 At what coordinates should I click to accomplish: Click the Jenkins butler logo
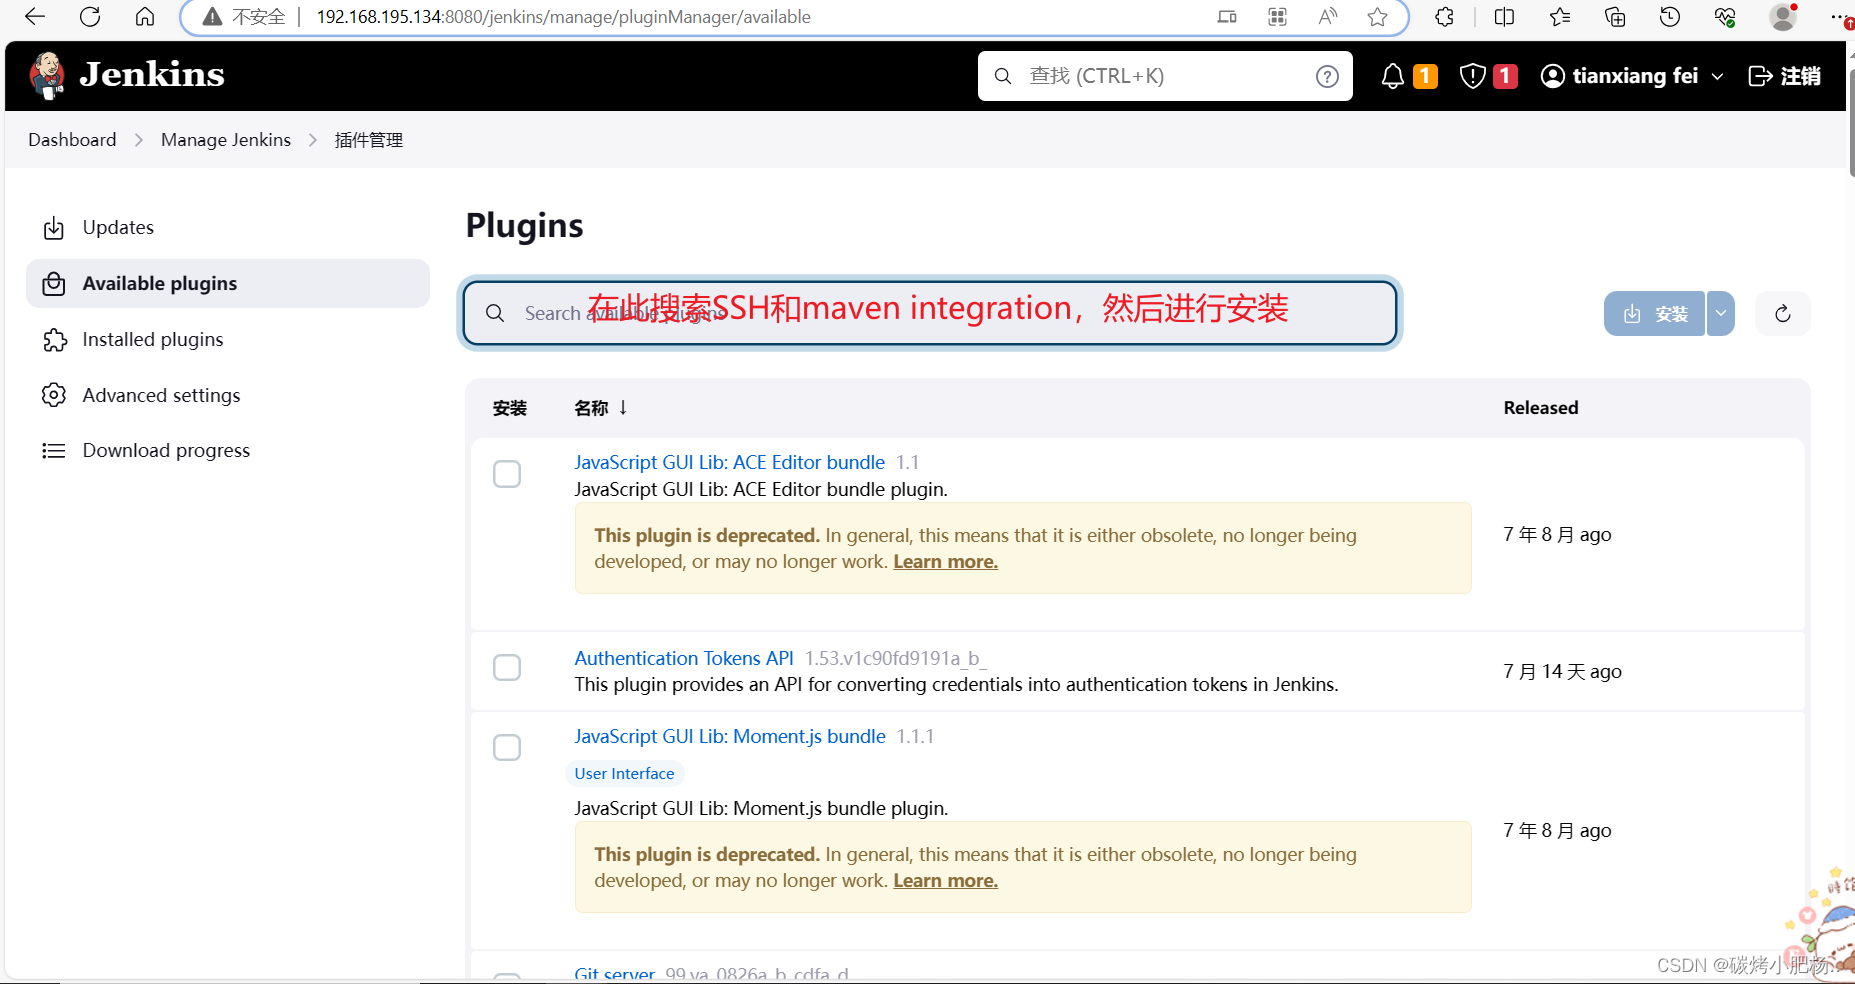tap(47, 76)
